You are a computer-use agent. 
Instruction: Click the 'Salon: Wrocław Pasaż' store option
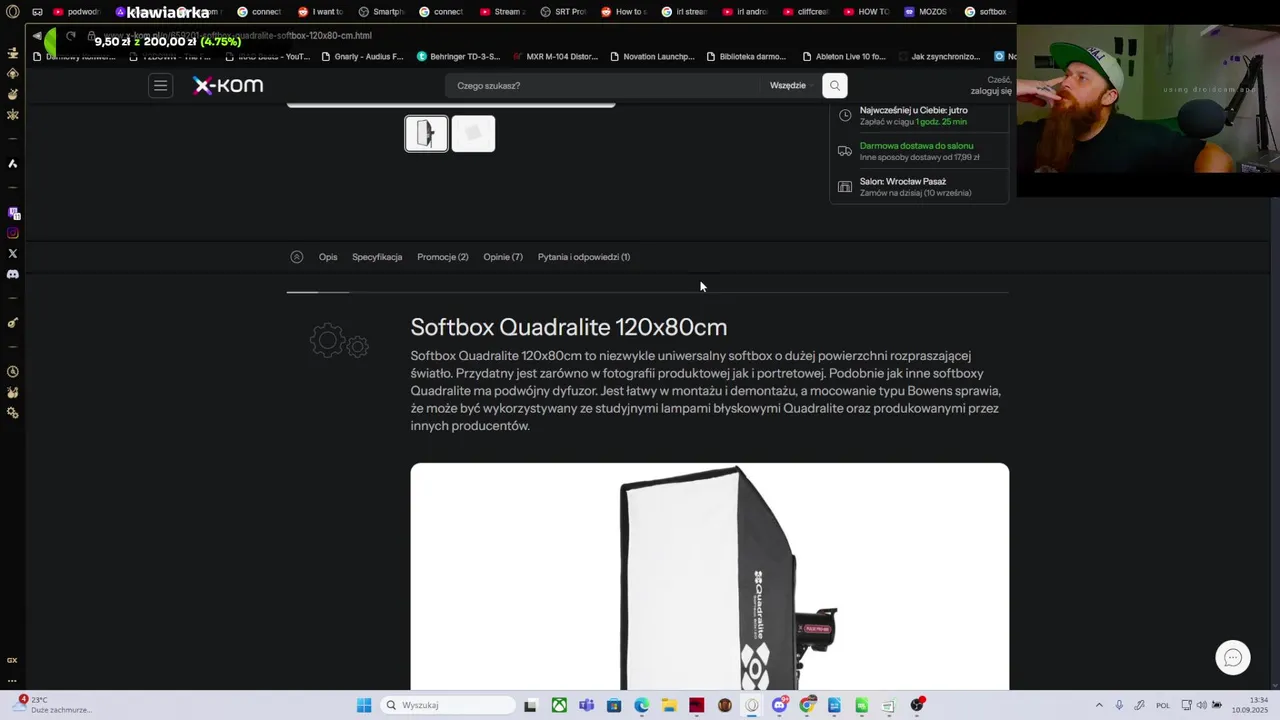[x=918, y=187]
